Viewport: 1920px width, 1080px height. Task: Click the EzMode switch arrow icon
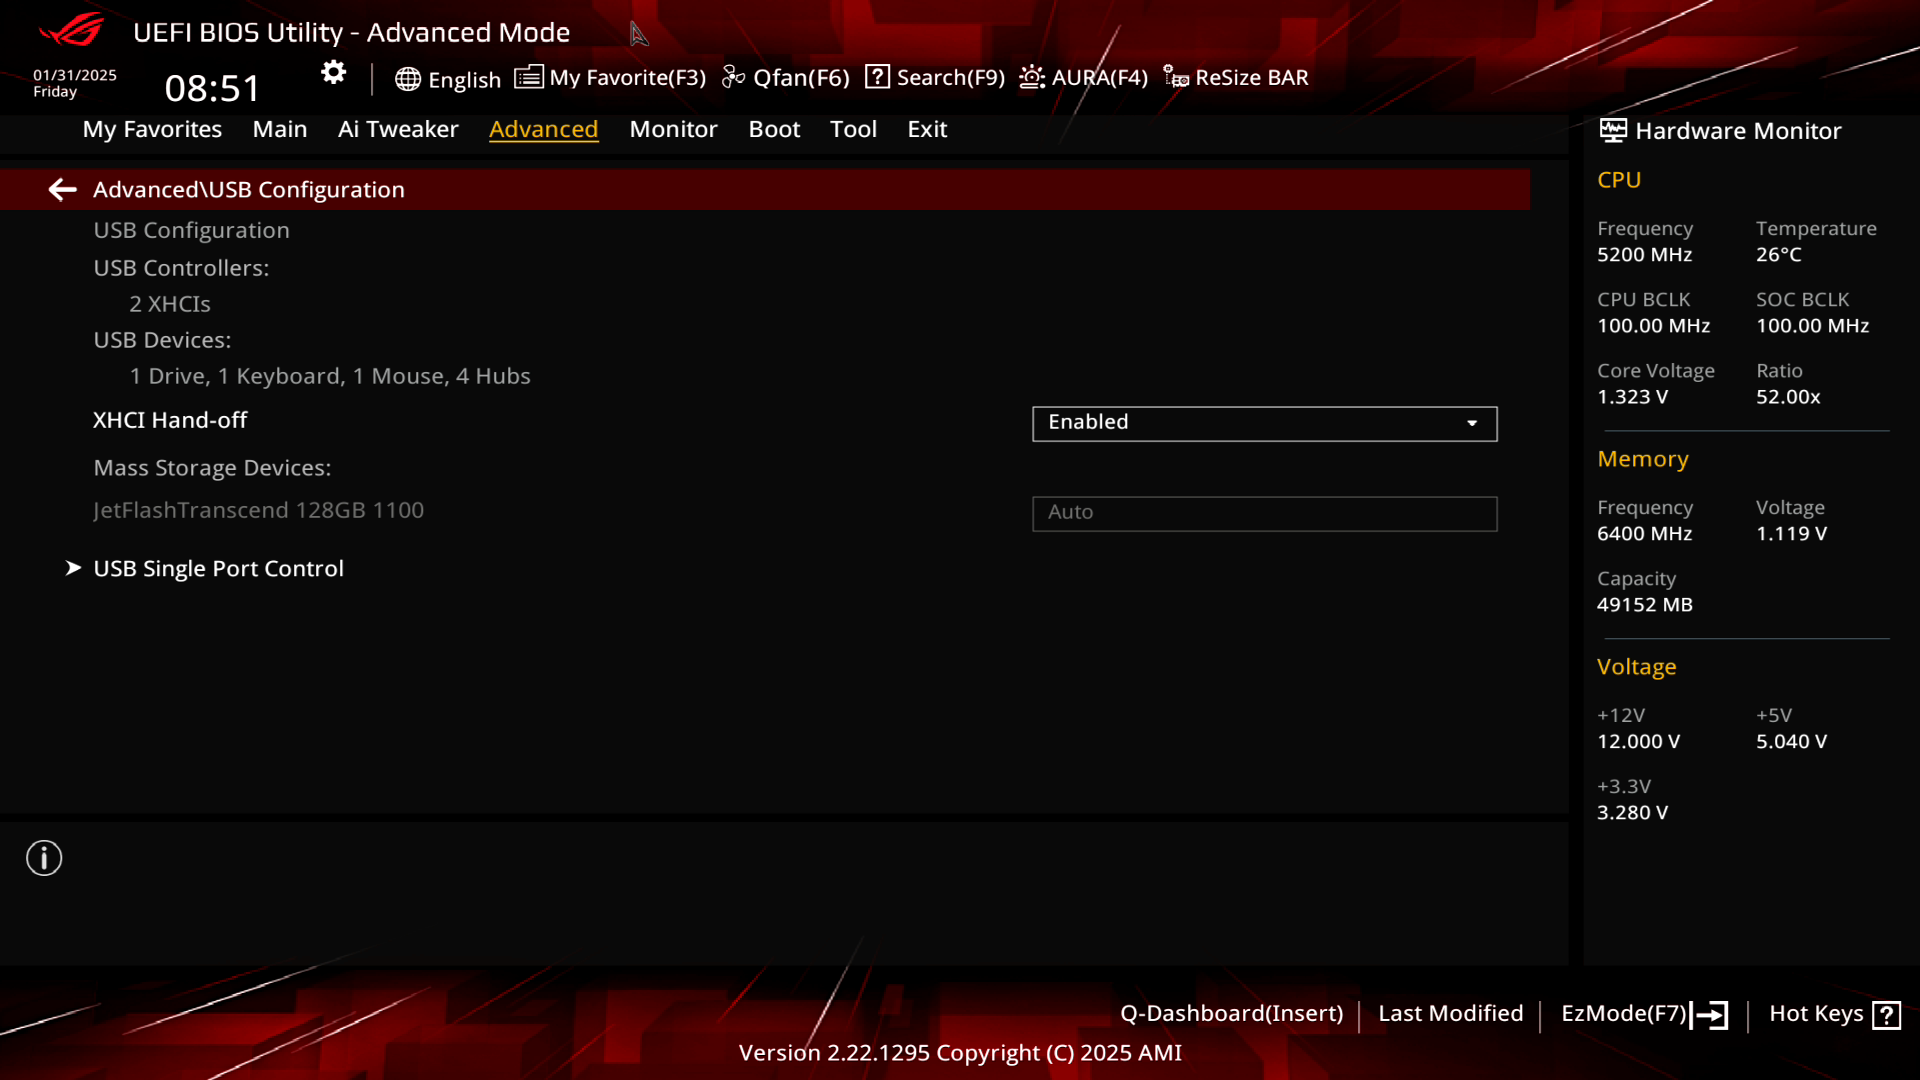[1710, 1015]
